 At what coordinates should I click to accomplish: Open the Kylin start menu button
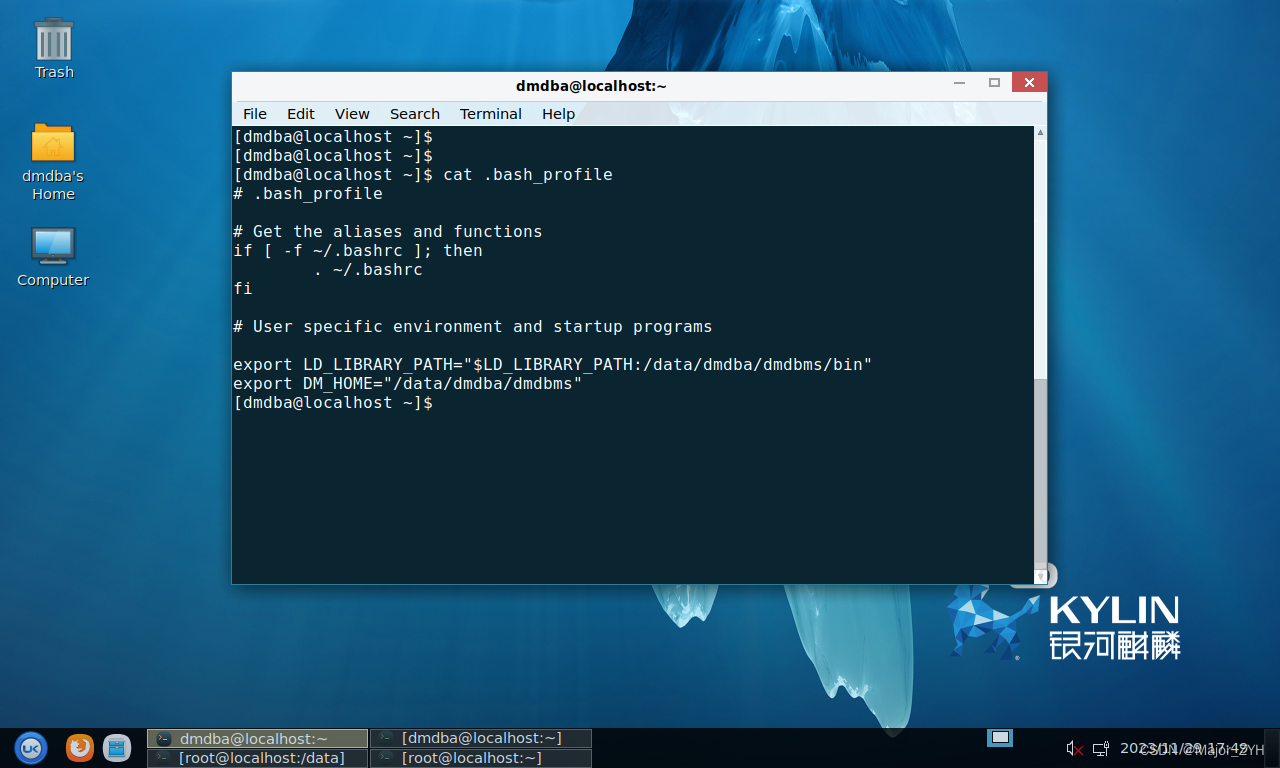coord(31,747)
